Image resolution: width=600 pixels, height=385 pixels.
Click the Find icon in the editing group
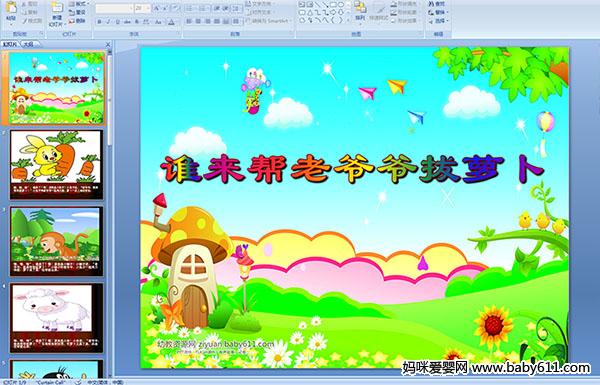tap(439, 4)
